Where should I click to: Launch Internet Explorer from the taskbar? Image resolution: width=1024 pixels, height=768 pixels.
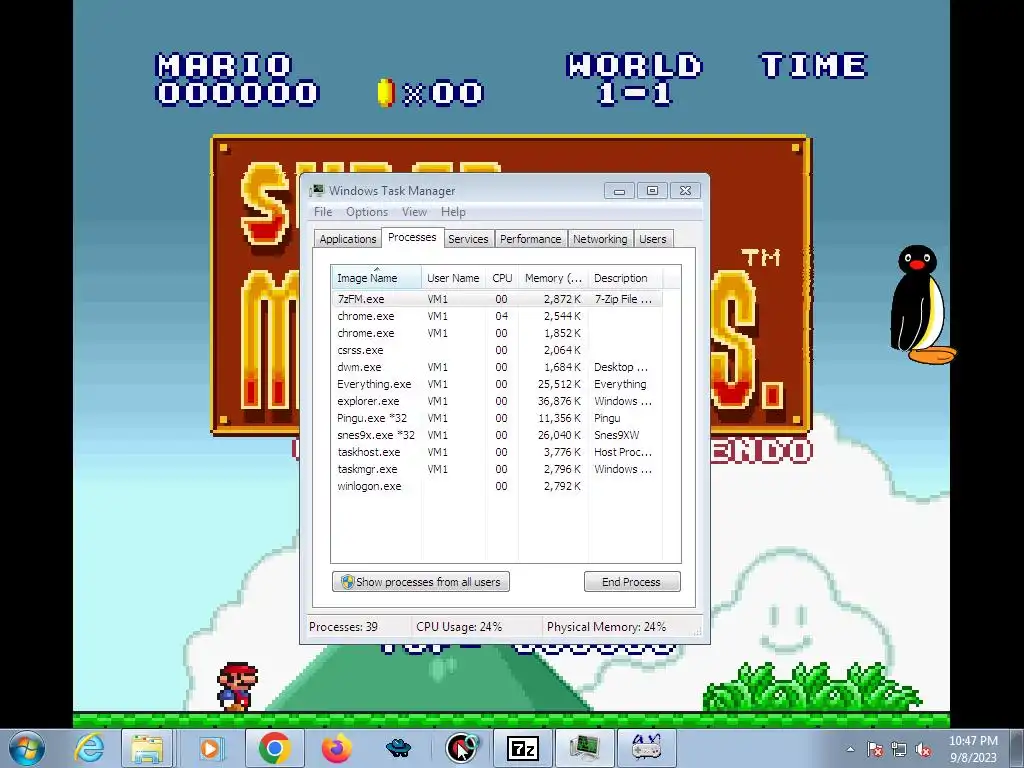(x=89, y=748)
